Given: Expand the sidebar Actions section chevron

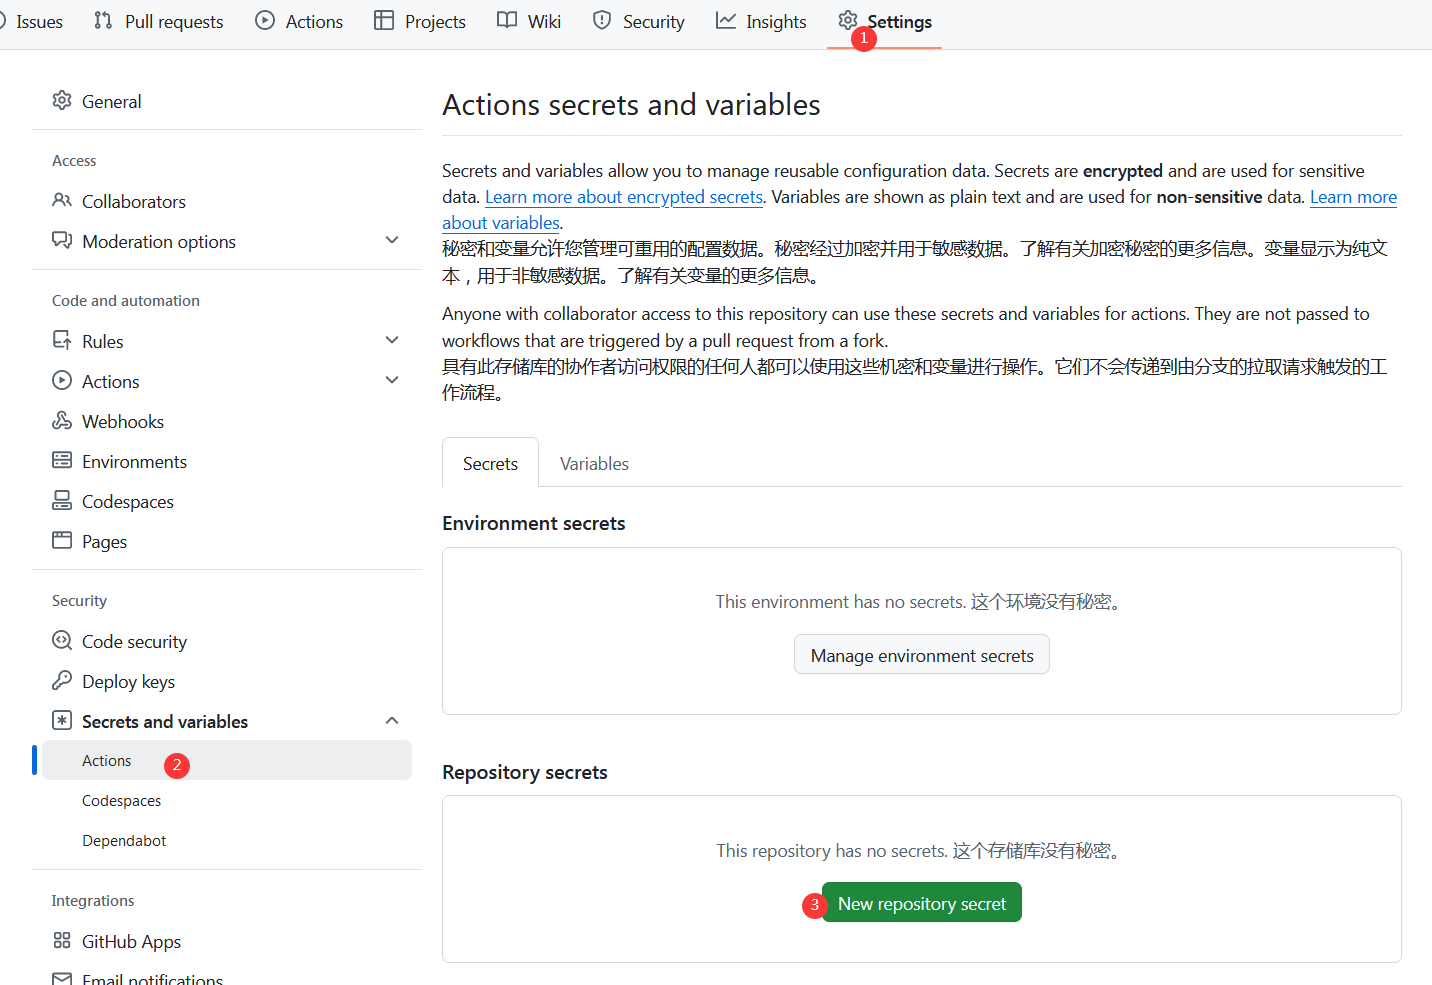Looking at the screenshot, I should [392, 380].
